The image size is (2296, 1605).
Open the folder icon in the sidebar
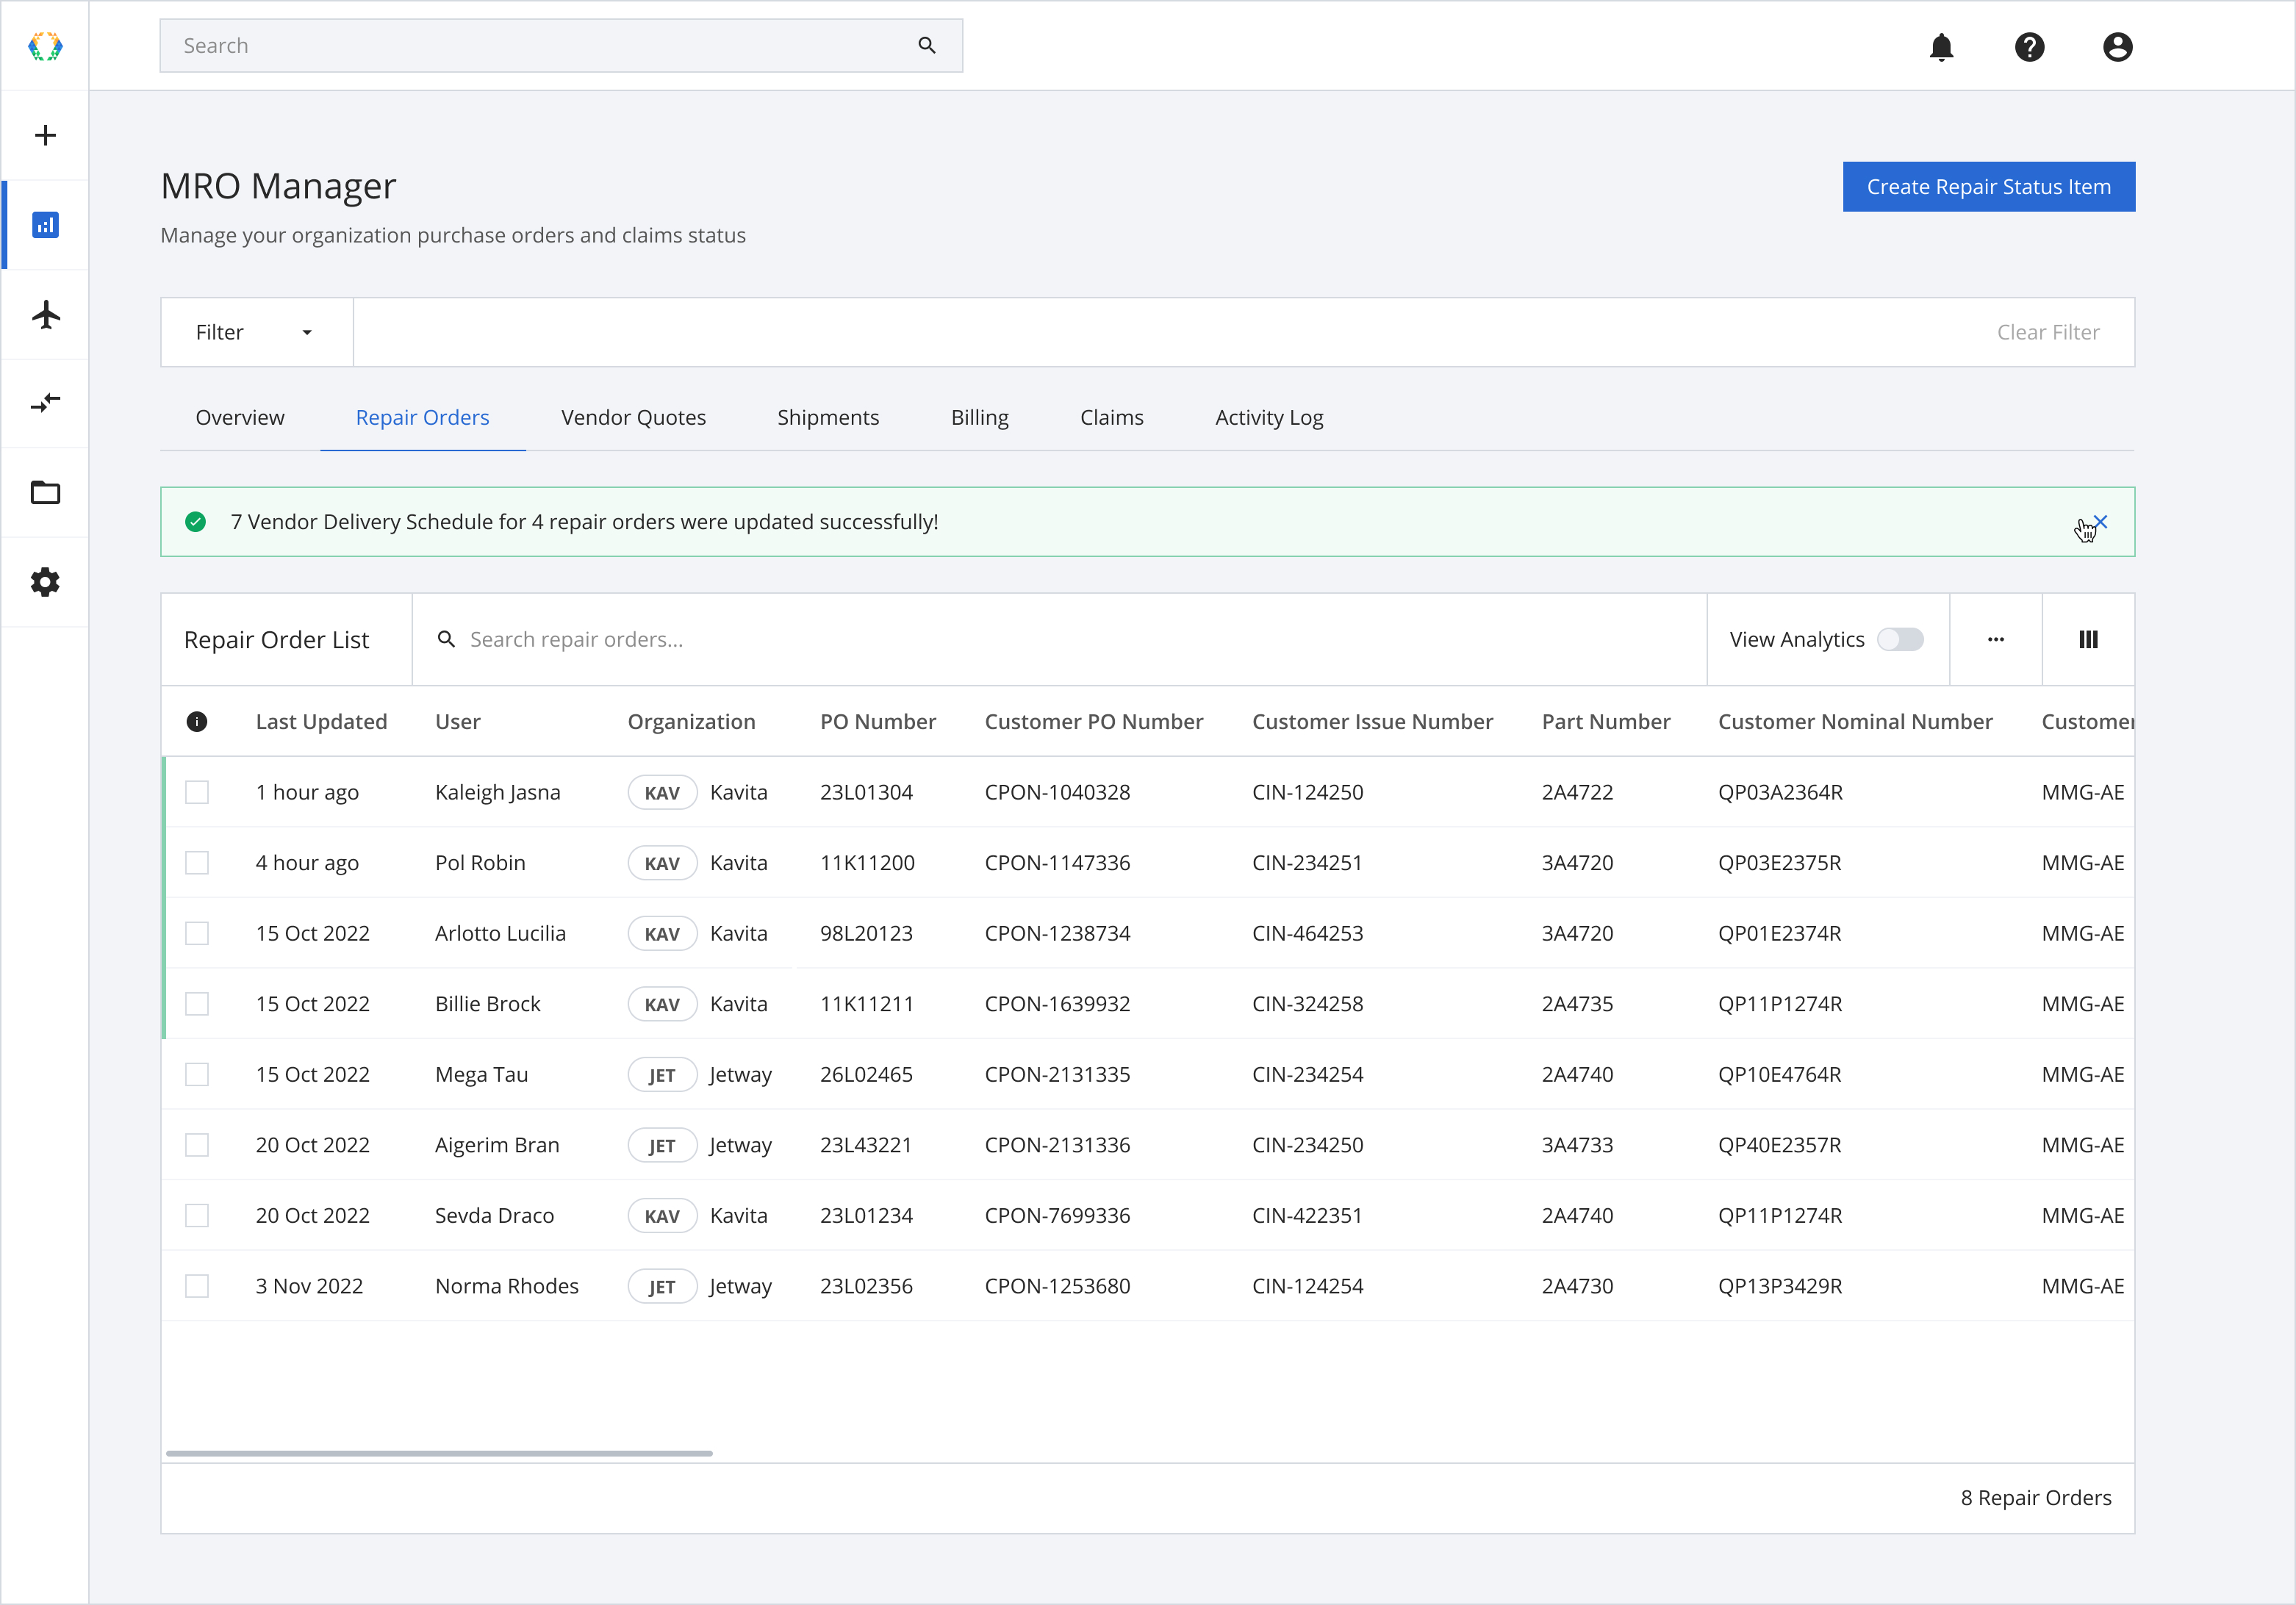point(45,493)
